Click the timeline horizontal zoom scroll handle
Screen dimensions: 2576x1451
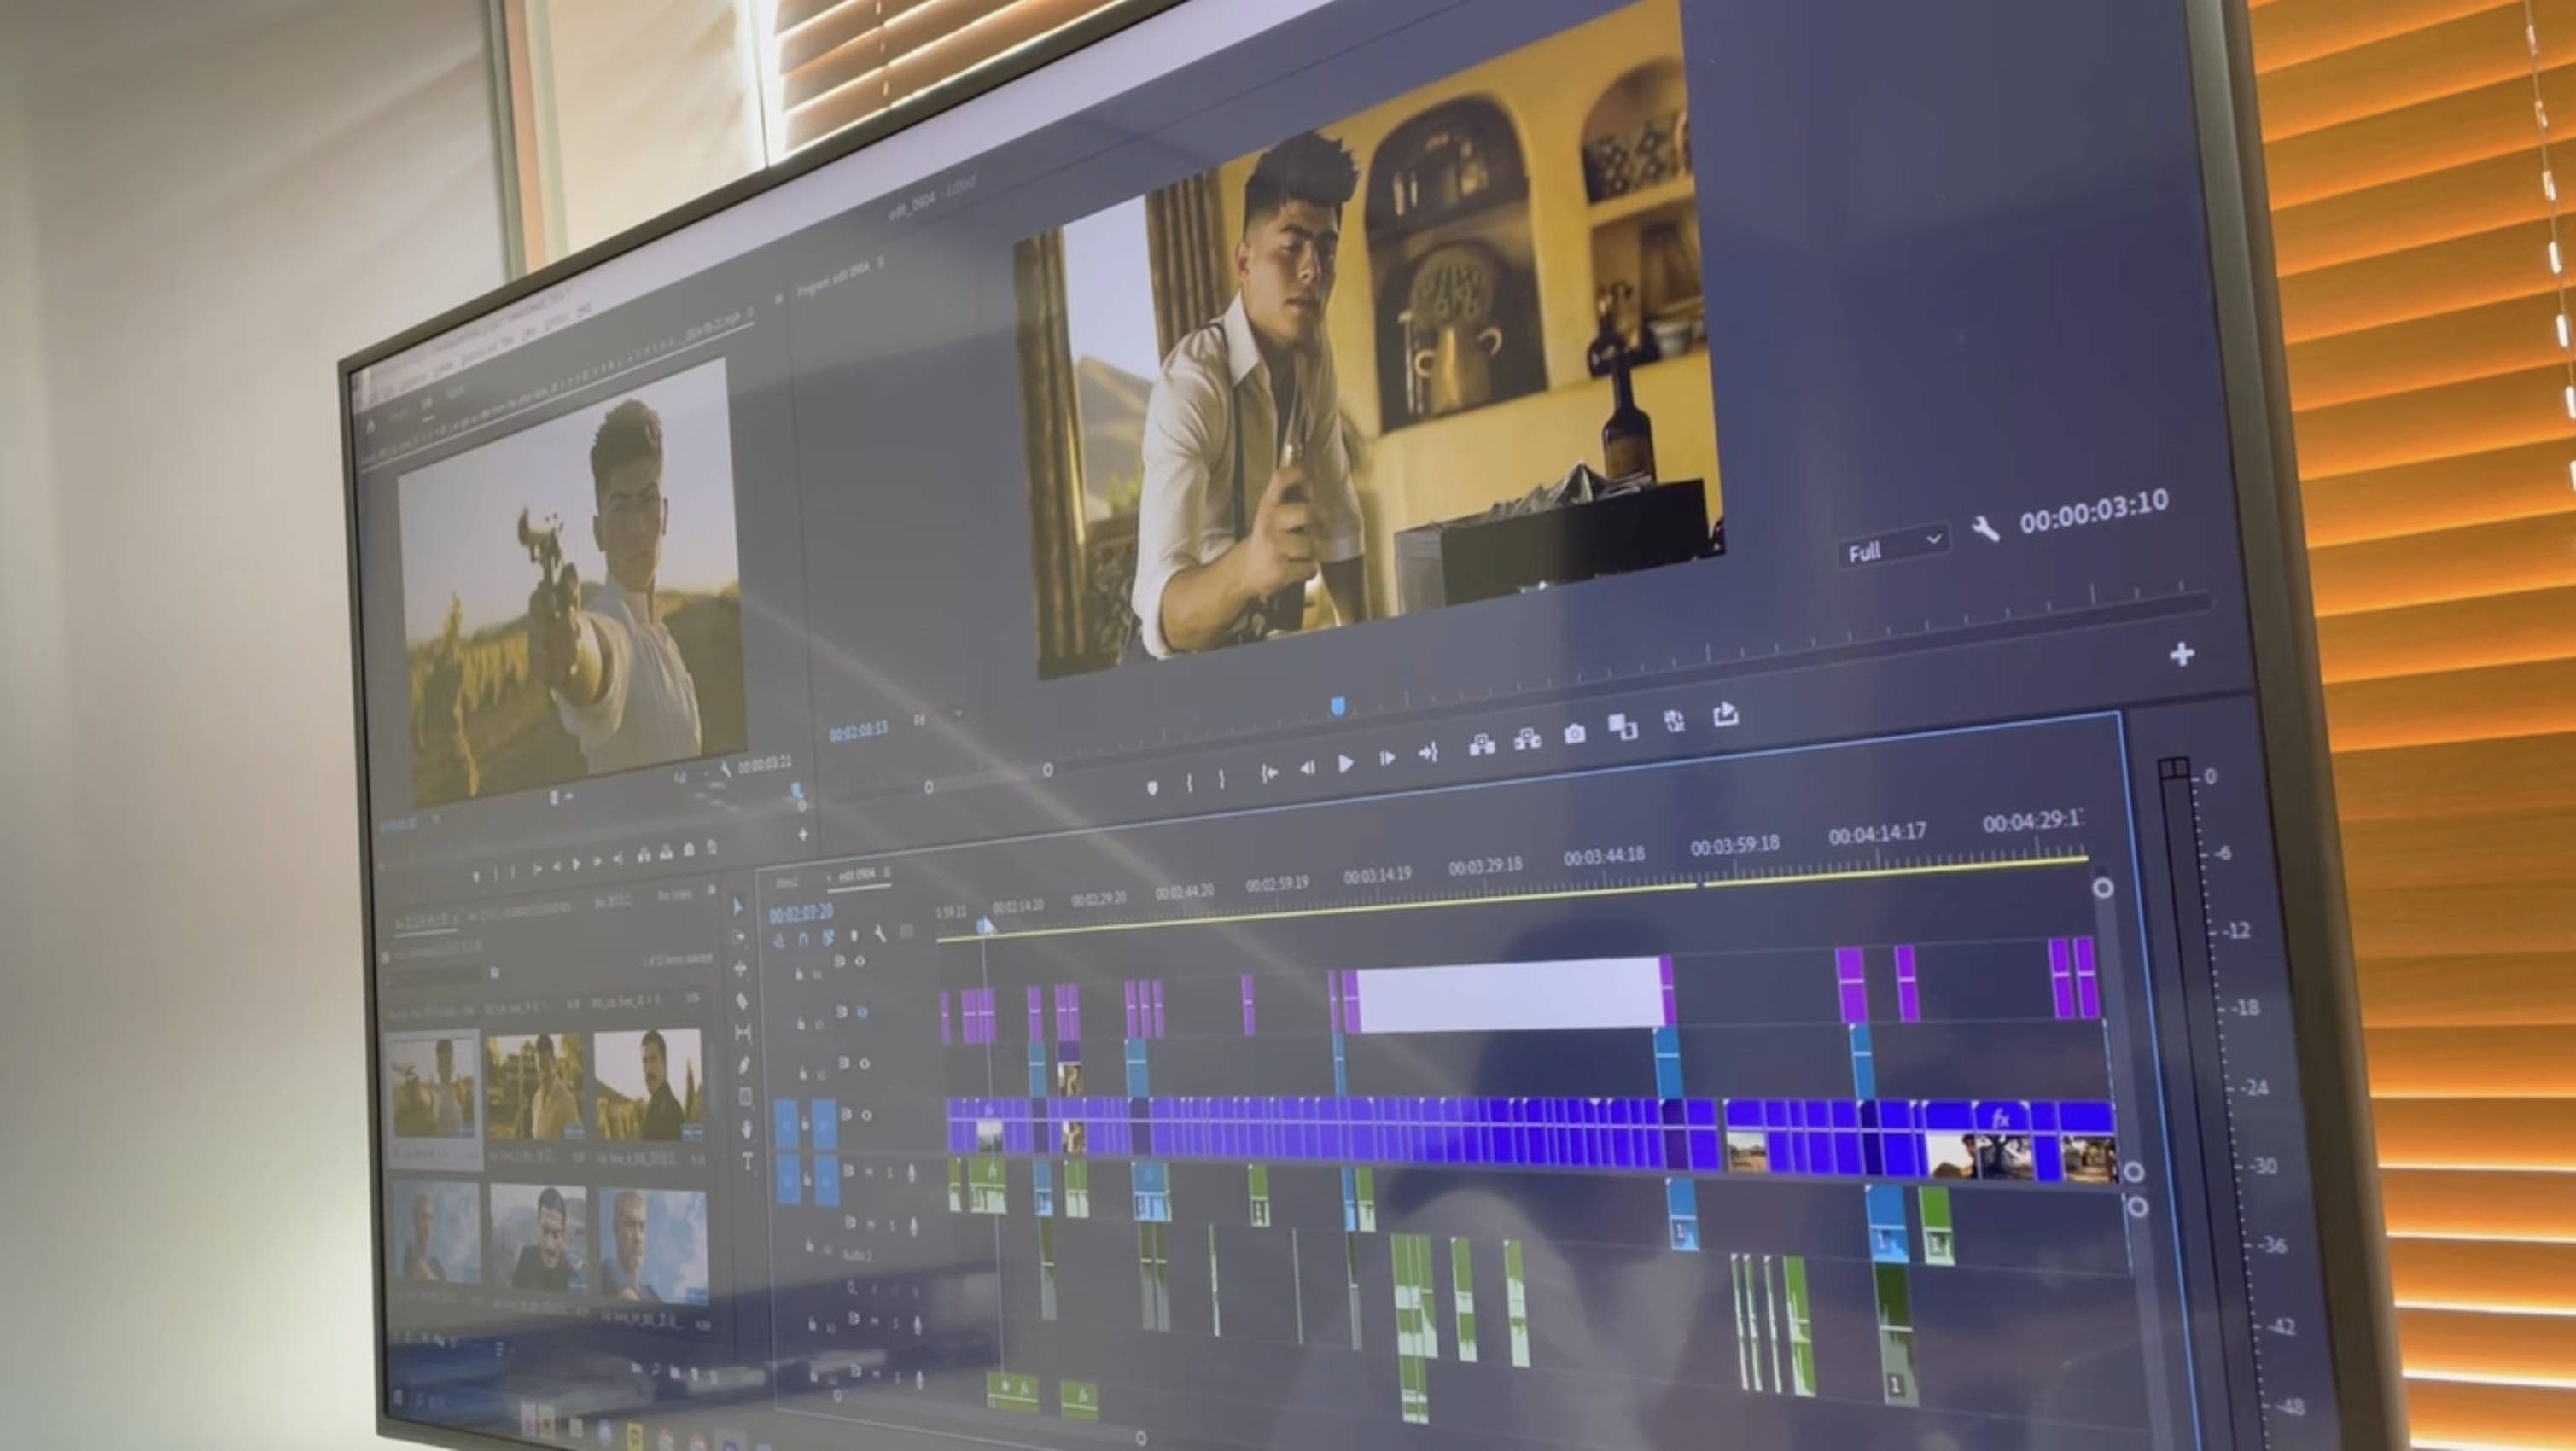point(1141,1437)
